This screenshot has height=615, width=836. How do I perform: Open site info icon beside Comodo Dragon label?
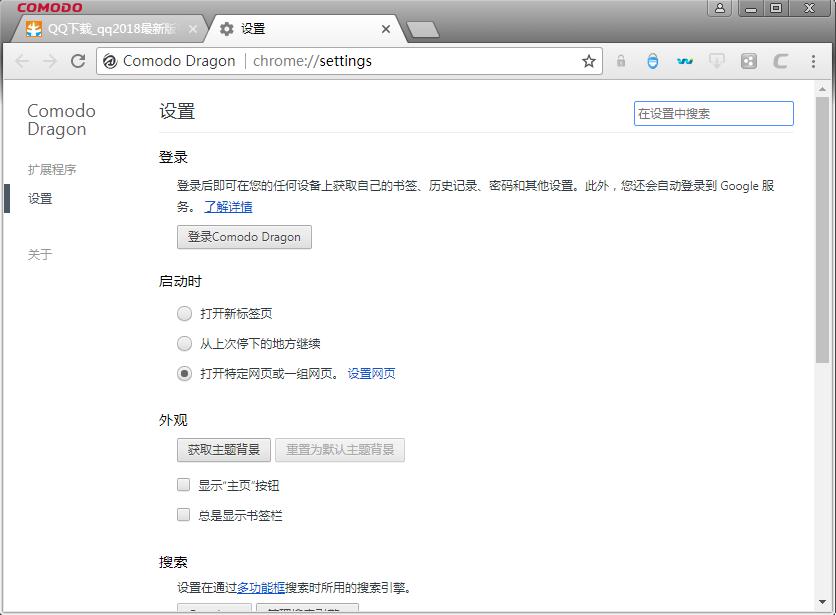coord(110,61)
